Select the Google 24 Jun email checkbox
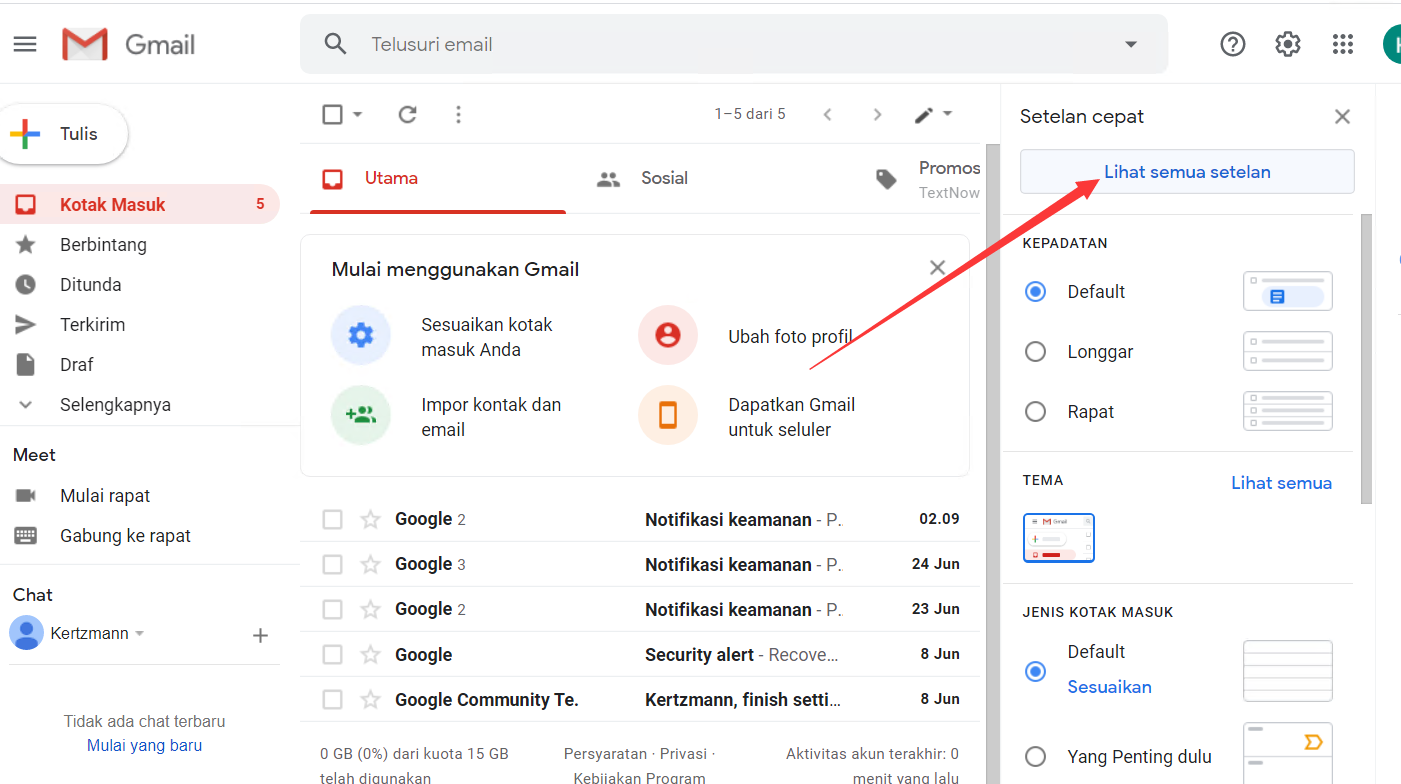 (x=333, y=564)
